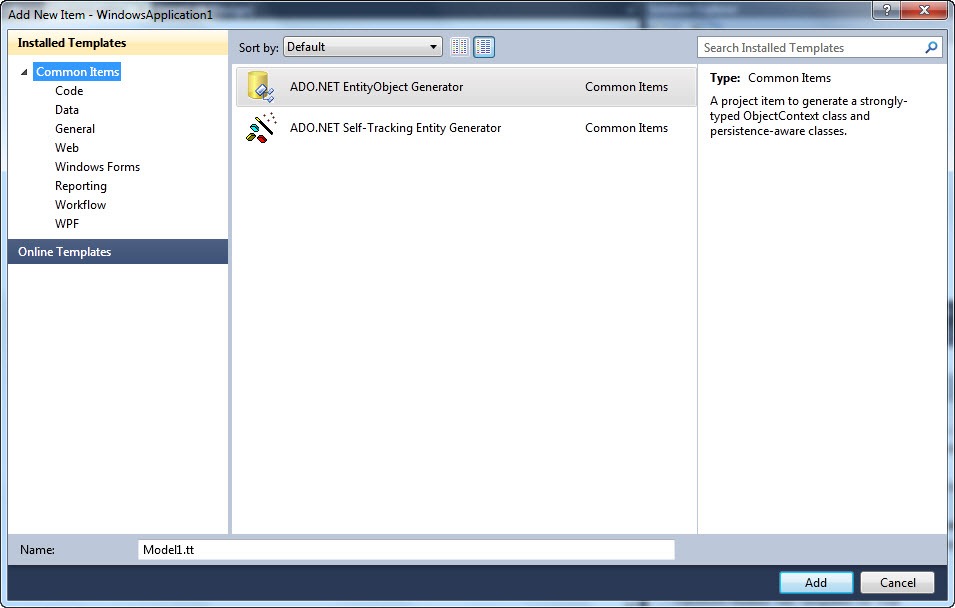Viewport: 955px width, 608px height.
Task: Click the Name field containing Model1.tt
Action: coord(406,550)
